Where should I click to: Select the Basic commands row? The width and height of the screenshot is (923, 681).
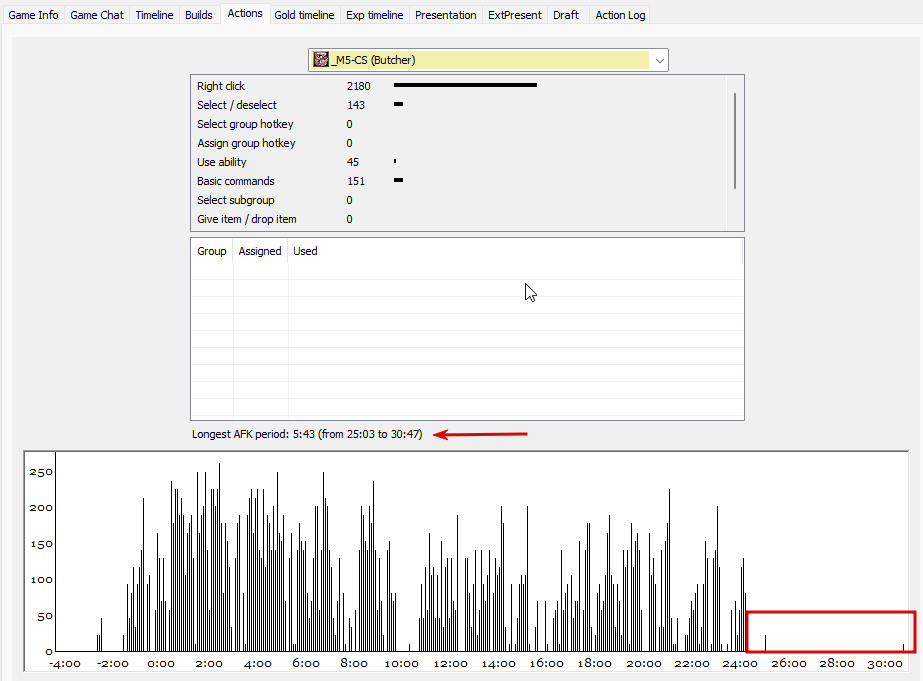[459, 181]
